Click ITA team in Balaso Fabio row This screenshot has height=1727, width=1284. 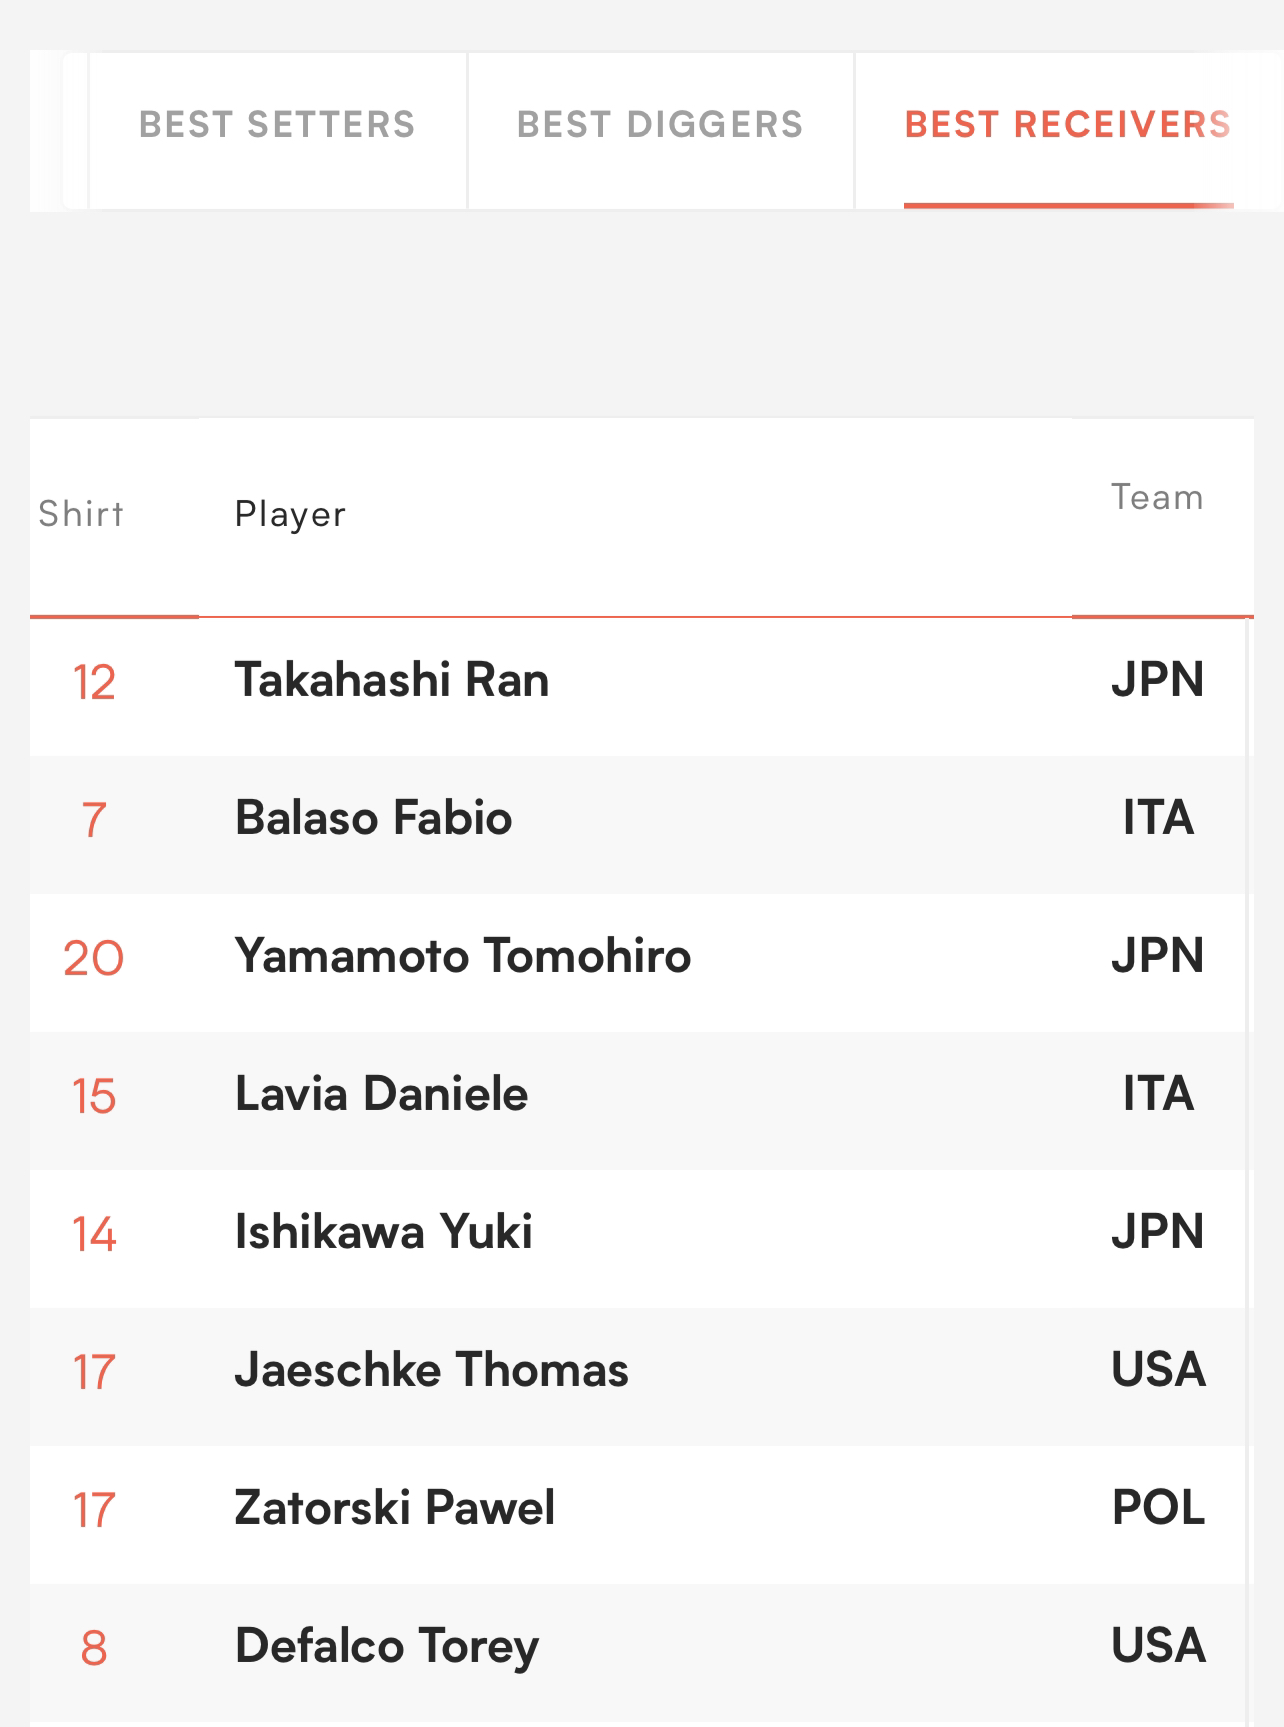point(1157,818)
